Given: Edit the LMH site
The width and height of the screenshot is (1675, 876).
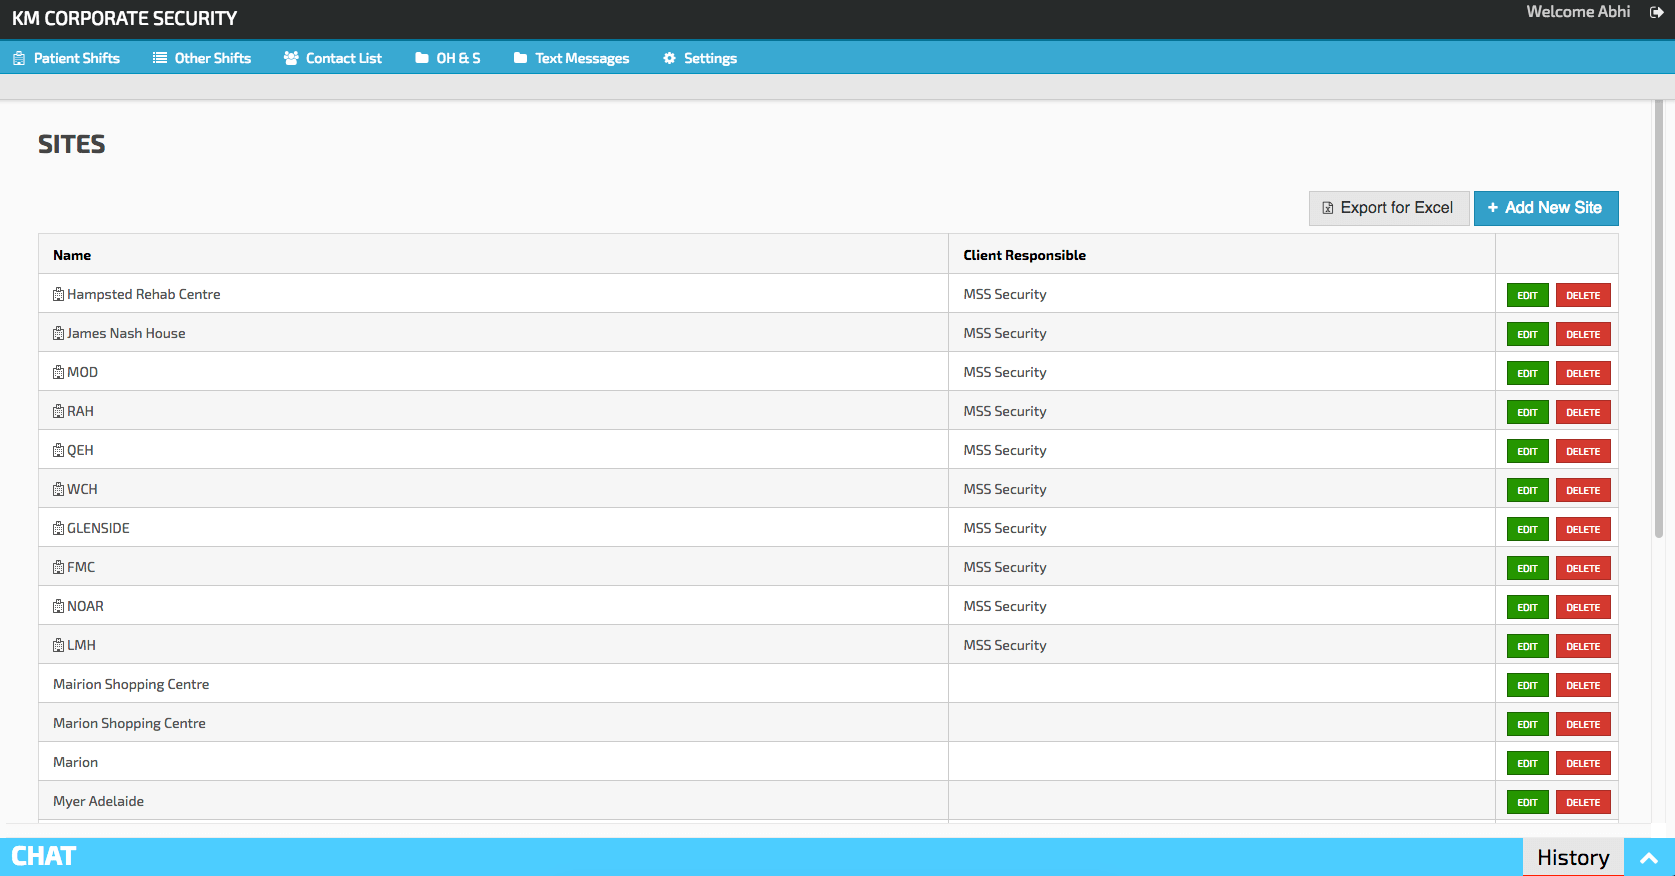Looking at the screenshot, I should pos(1528,646).
